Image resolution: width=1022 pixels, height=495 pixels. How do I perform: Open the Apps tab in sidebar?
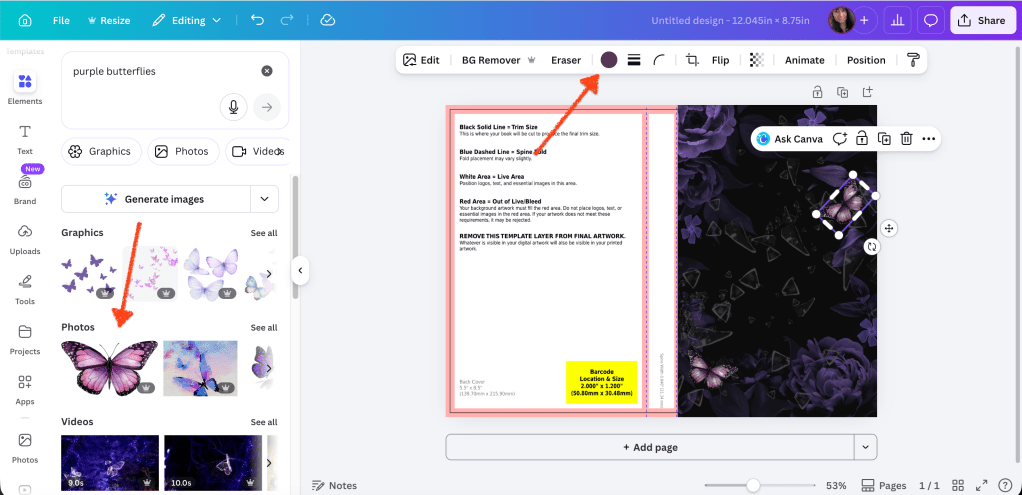[x=25, y=389]
